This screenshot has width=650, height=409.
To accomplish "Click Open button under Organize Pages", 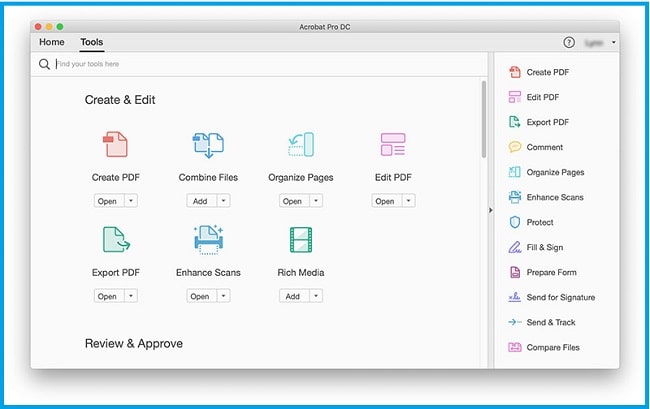I will (x=294, y=201).
